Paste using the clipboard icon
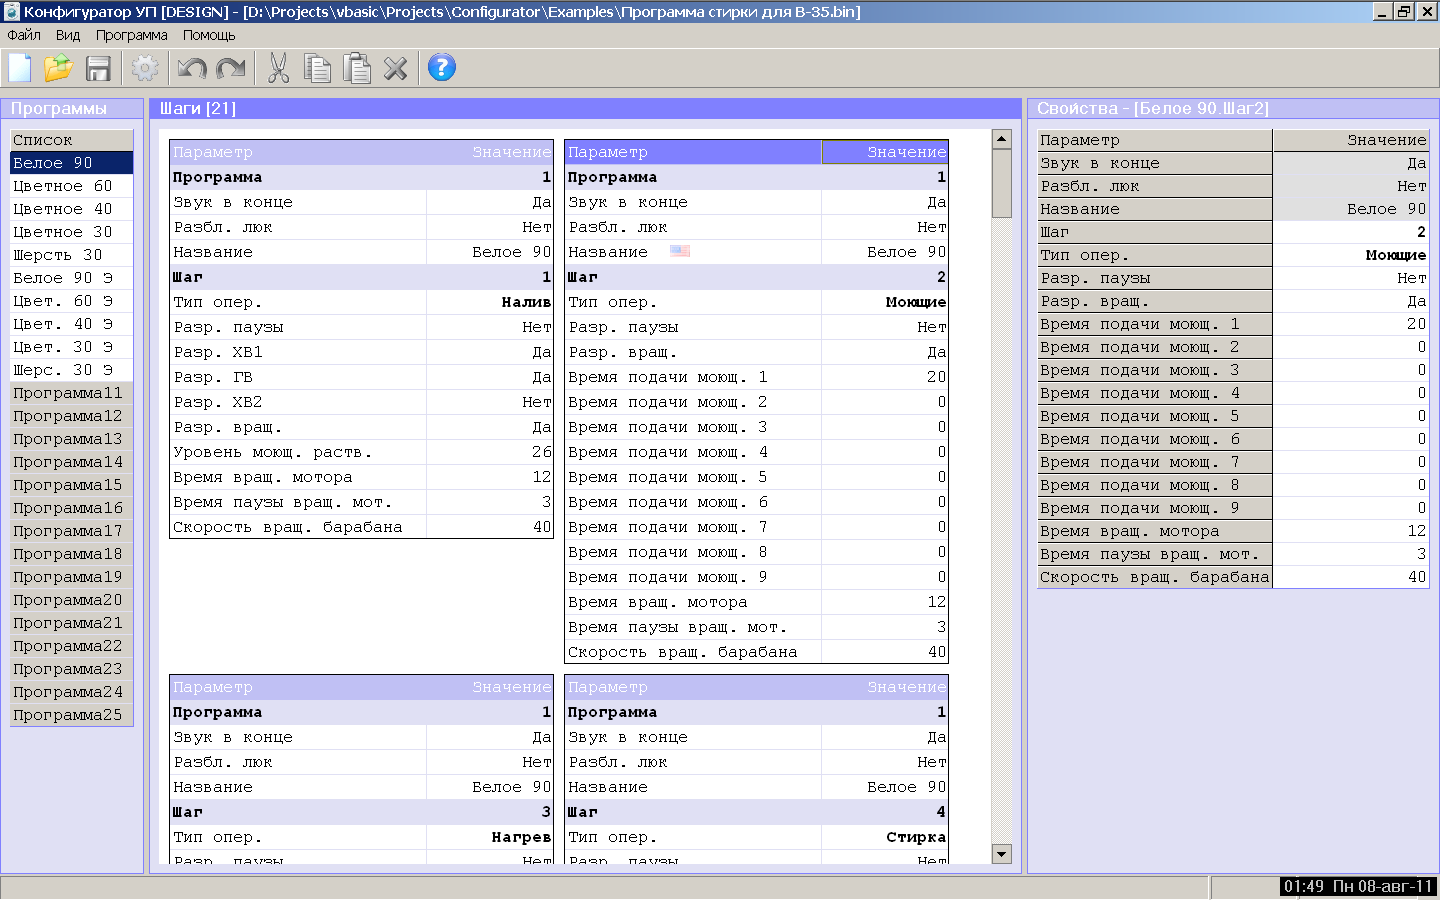Image resolution: width=1440 pixels, height=900 pixels. coord(356,68)
